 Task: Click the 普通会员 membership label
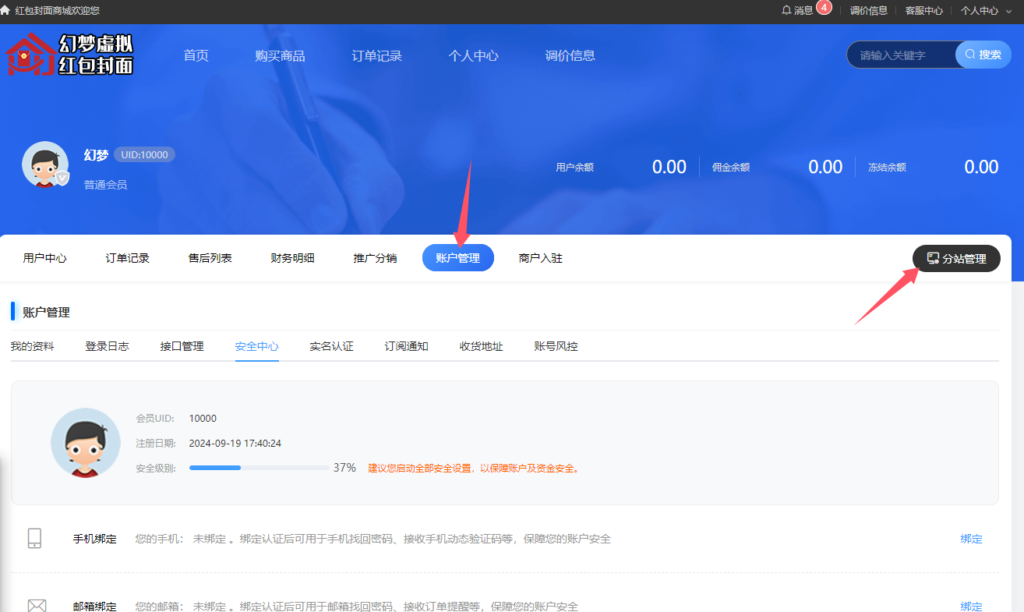105,185
